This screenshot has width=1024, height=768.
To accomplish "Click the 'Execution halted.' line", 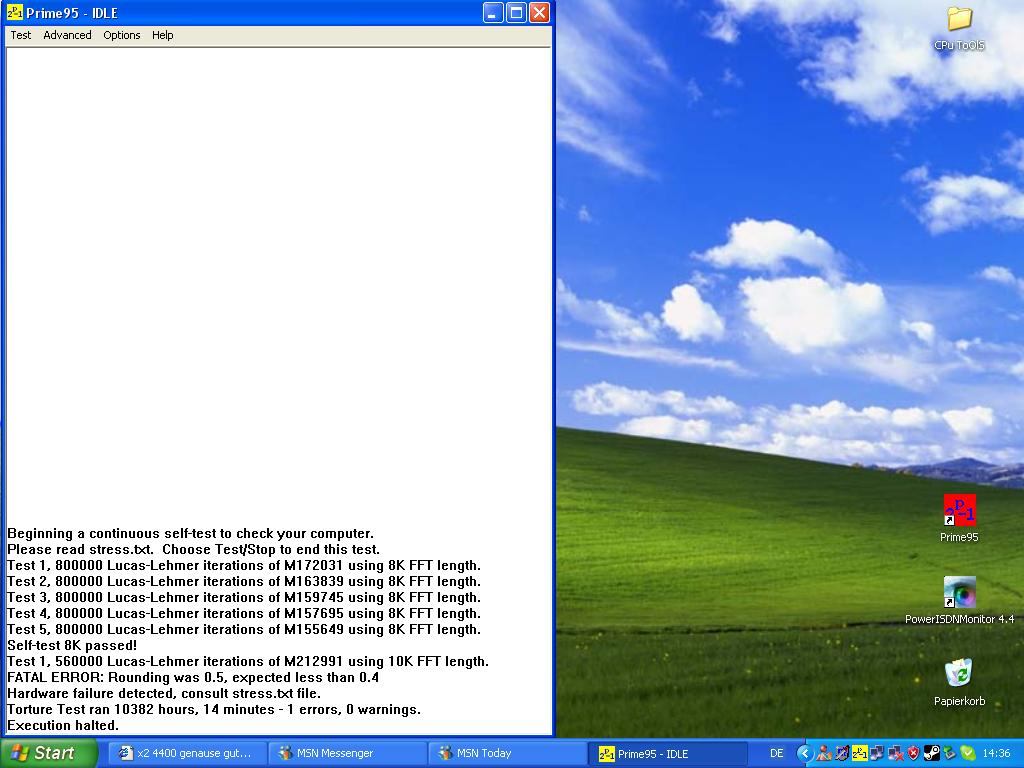I will 63,726.
